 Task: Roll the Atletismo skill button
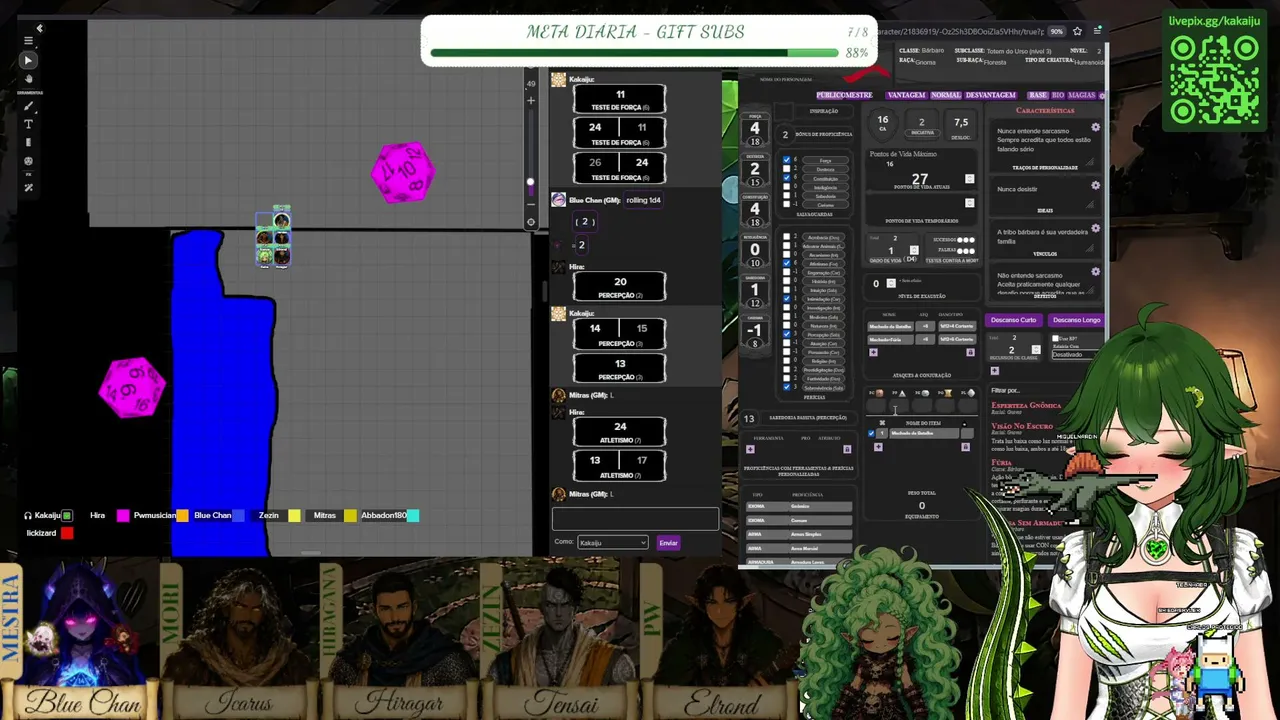(825, 263)
